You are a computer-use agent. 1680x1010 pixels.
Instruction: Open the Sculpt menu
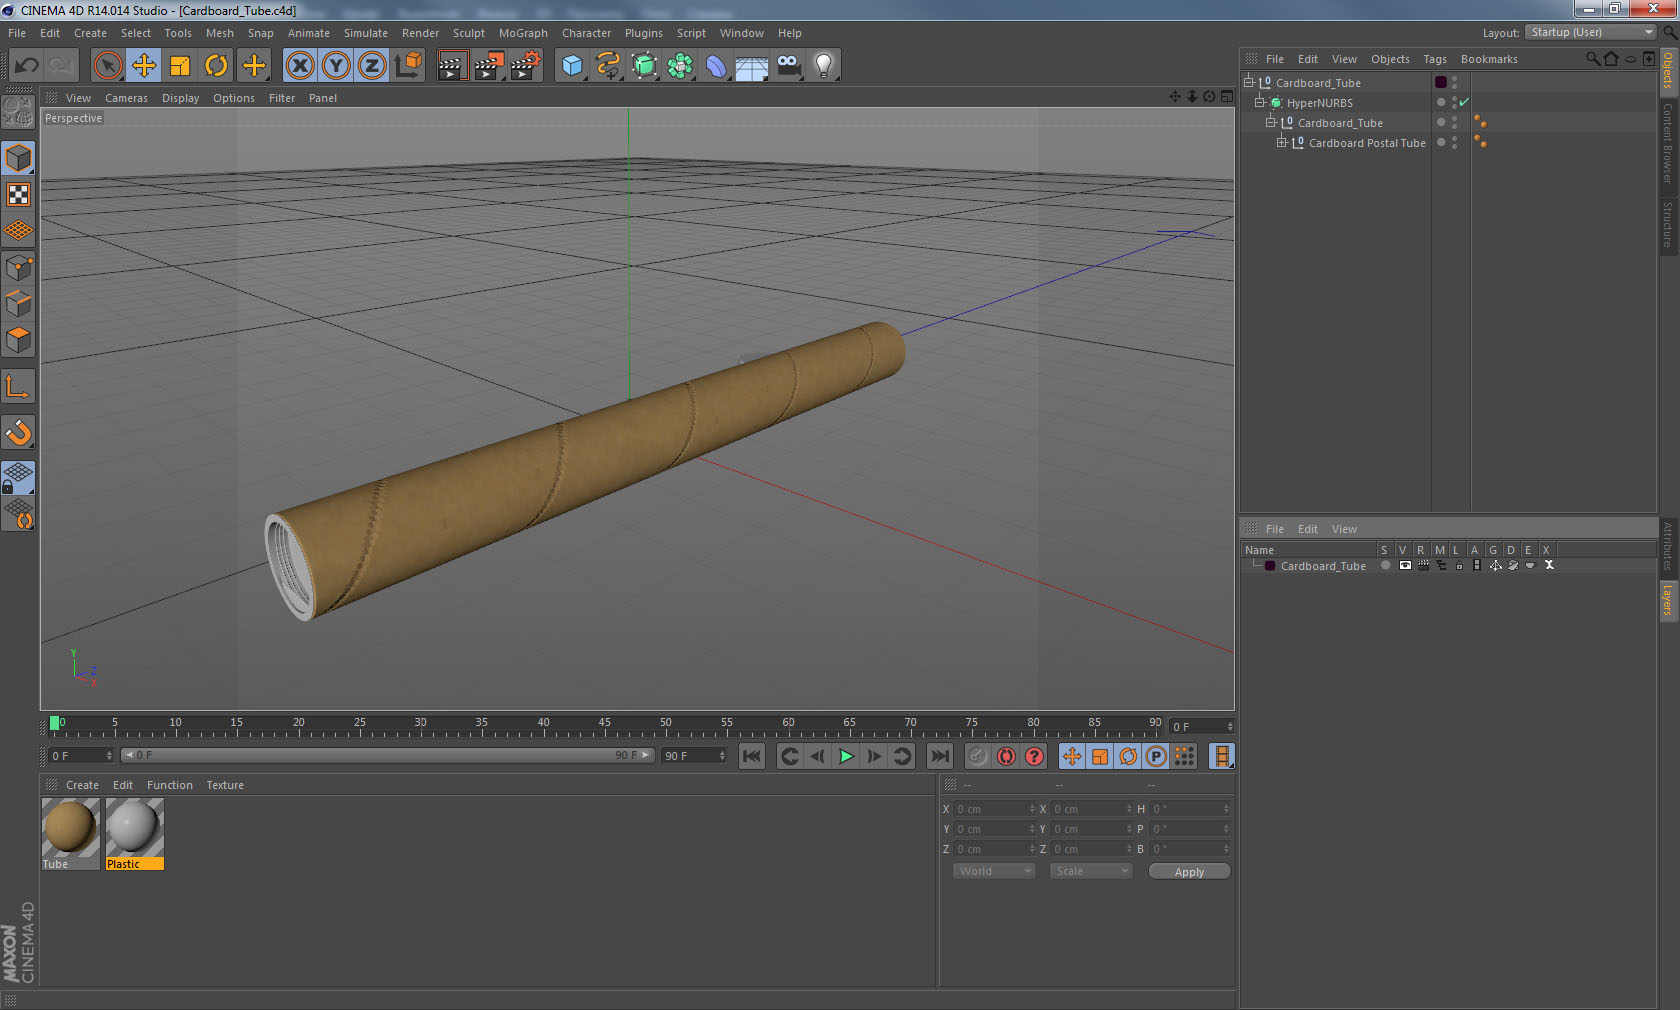pyautogui.click(x=468, y=33)
